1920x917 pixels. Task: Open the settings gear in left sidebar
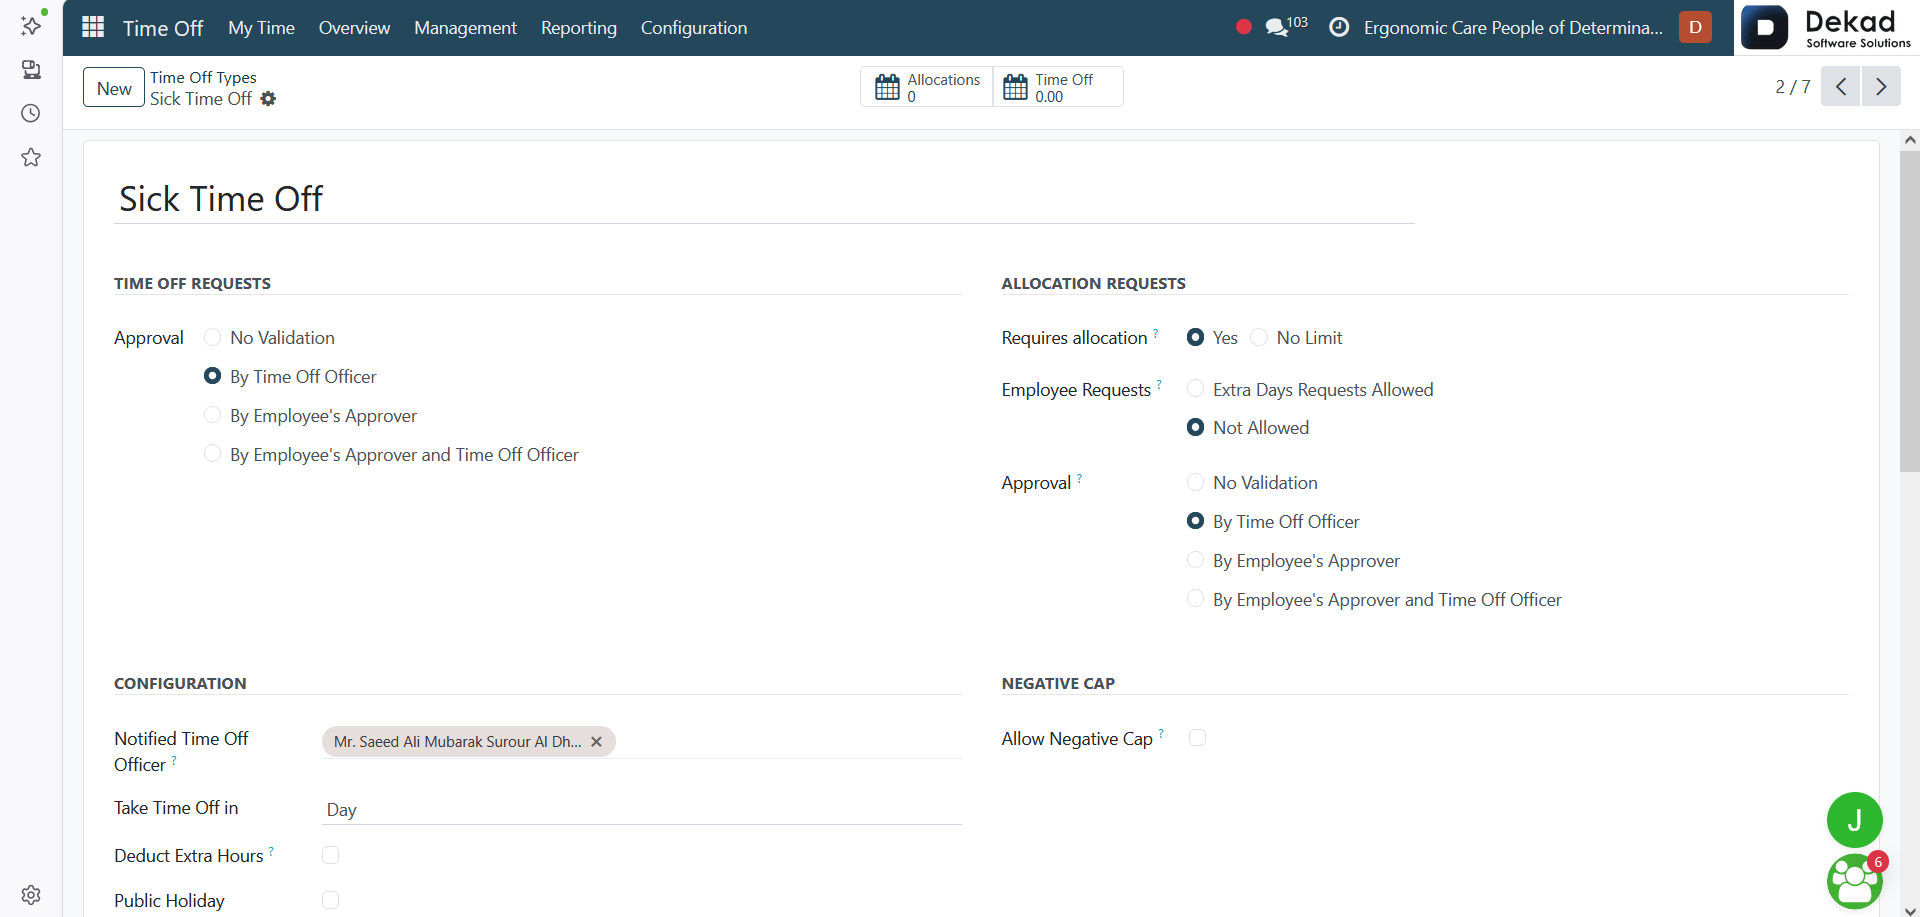[x=31, y=895]
